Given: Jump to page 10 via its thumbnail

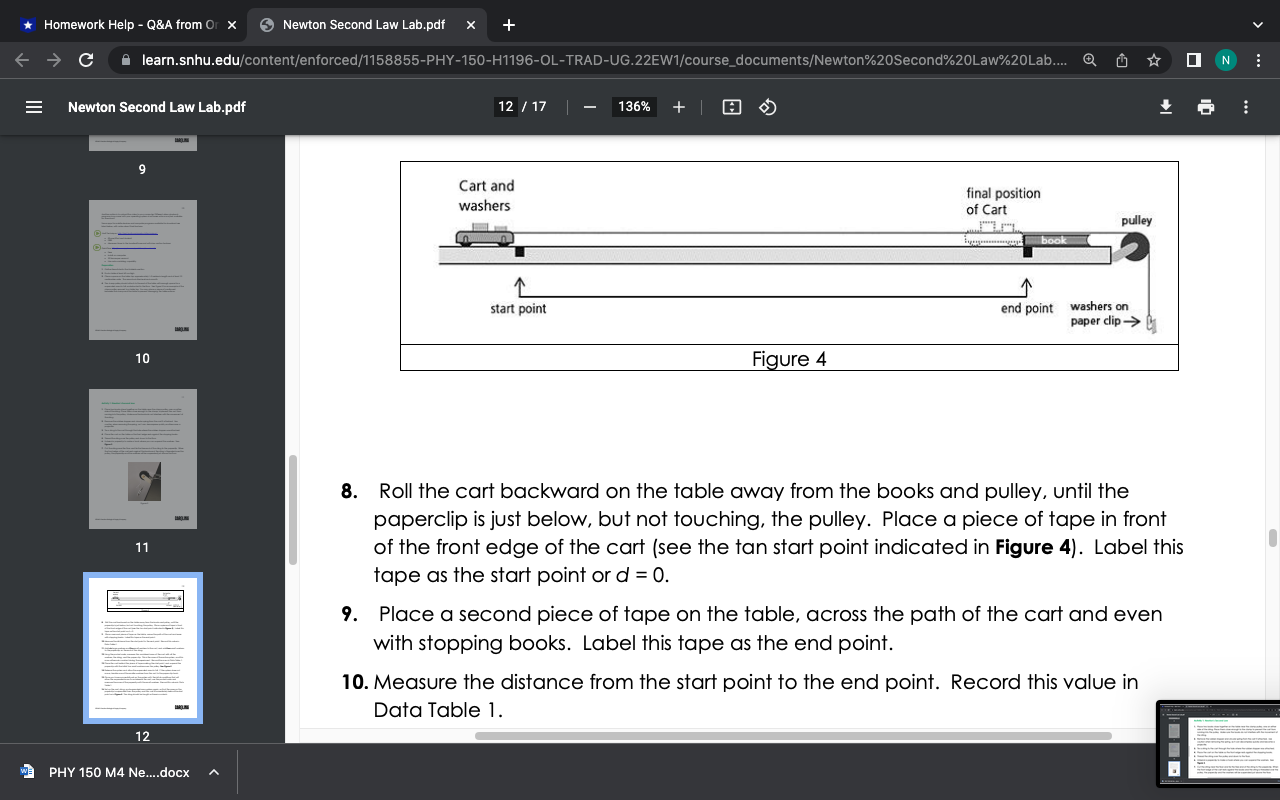Looking at the screenshot, I should click(142, 270).
